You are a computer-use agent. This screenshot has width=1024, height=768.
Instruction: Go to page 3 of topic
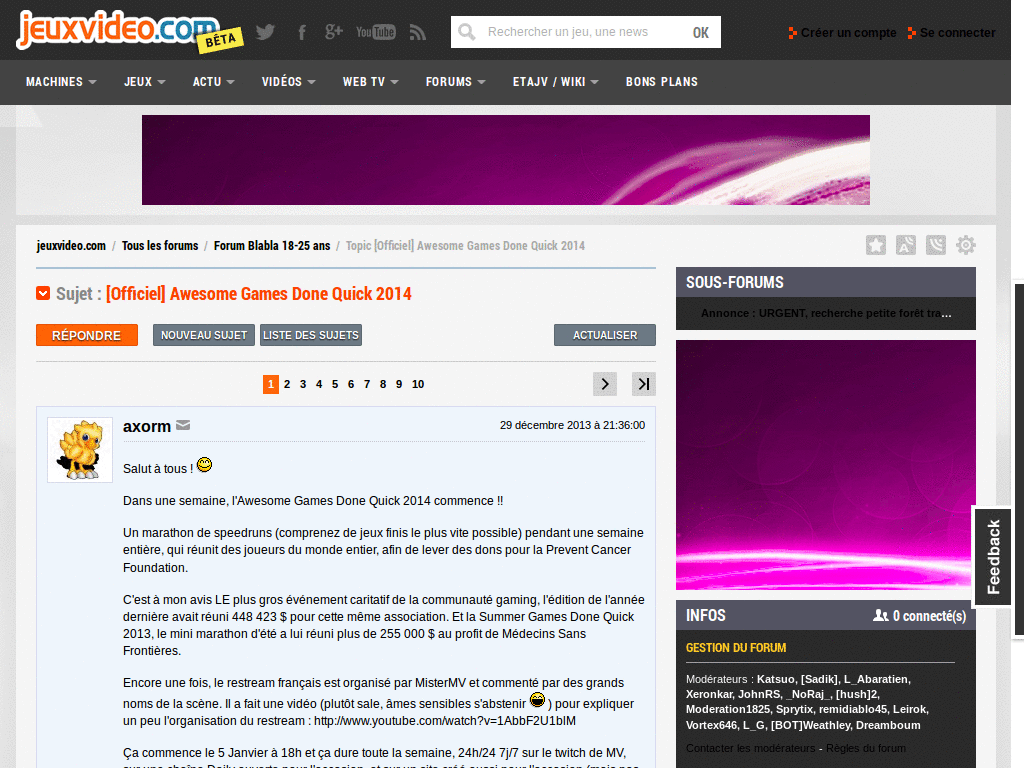click(303, 384)
